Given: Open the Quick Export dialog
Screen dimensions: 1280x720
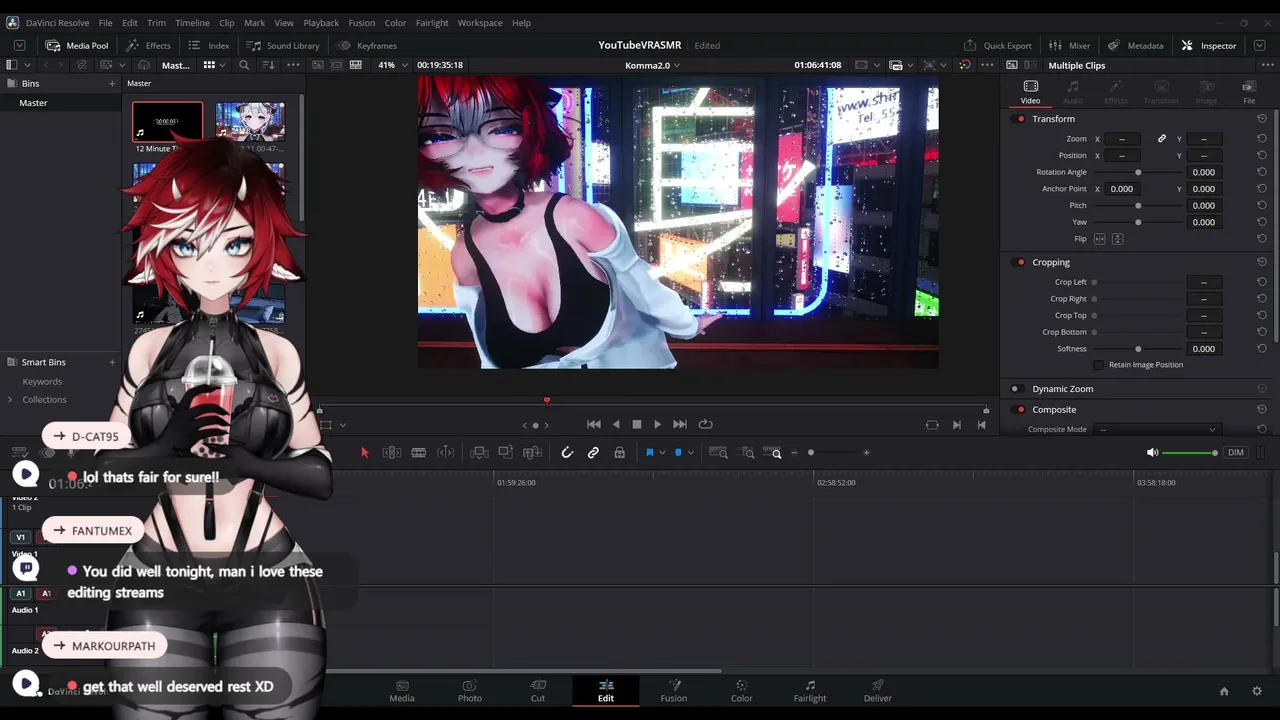Looking at the screenshot, I should point(997,45).
